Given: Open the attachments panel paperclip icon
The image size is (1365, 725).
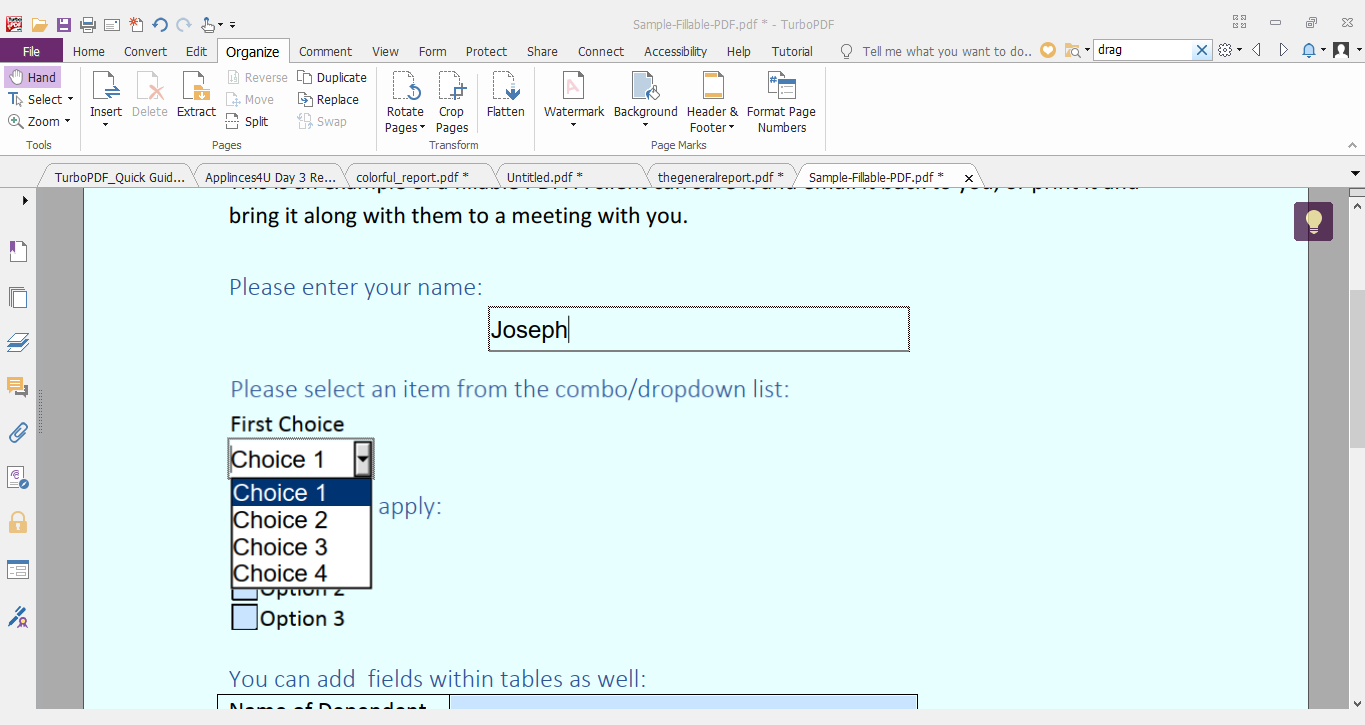Looking at the screenshot, I should tap(18, 432).
